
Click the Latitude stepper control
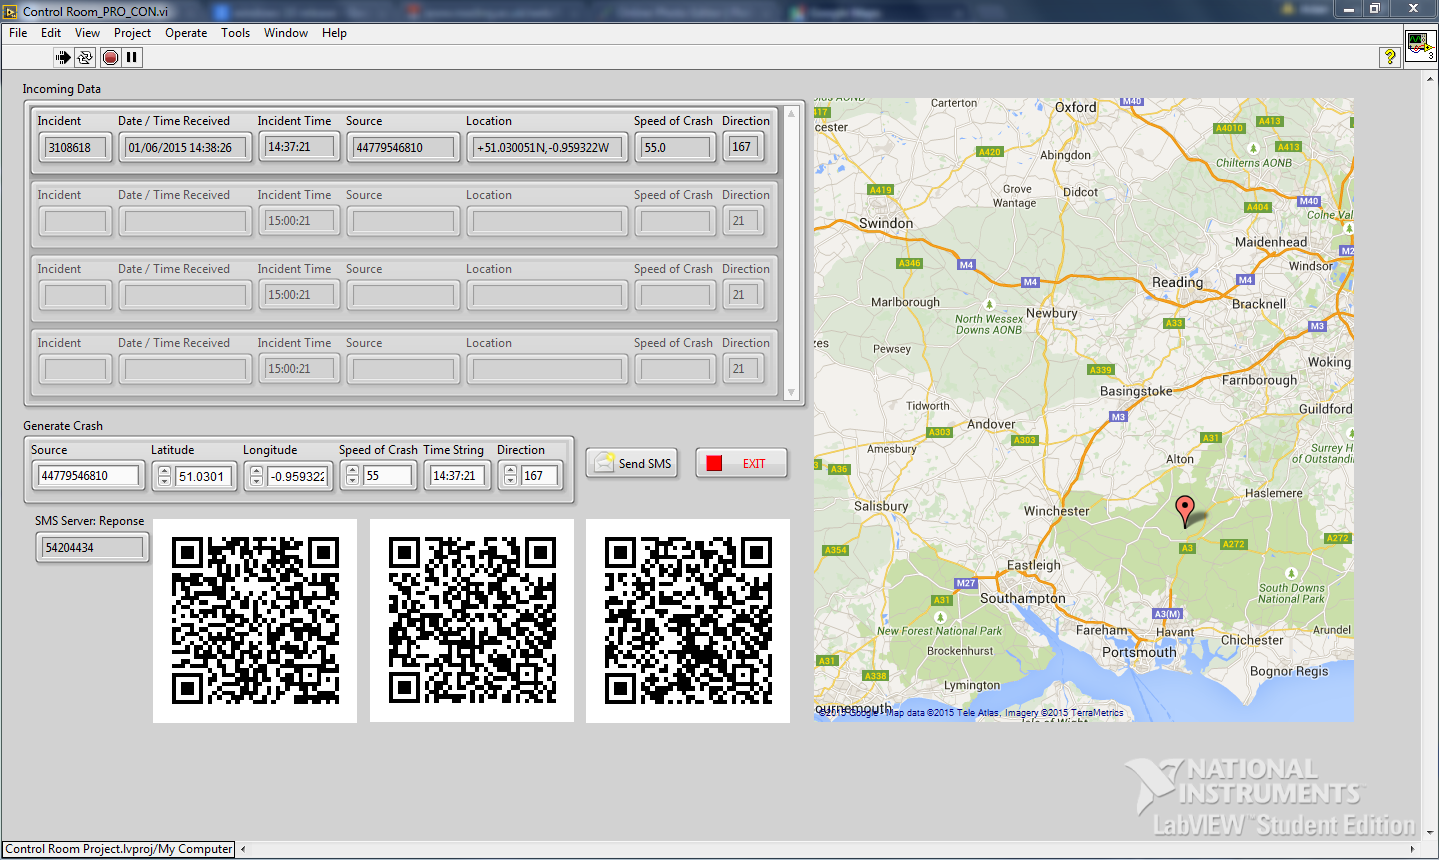click(164, 476)
